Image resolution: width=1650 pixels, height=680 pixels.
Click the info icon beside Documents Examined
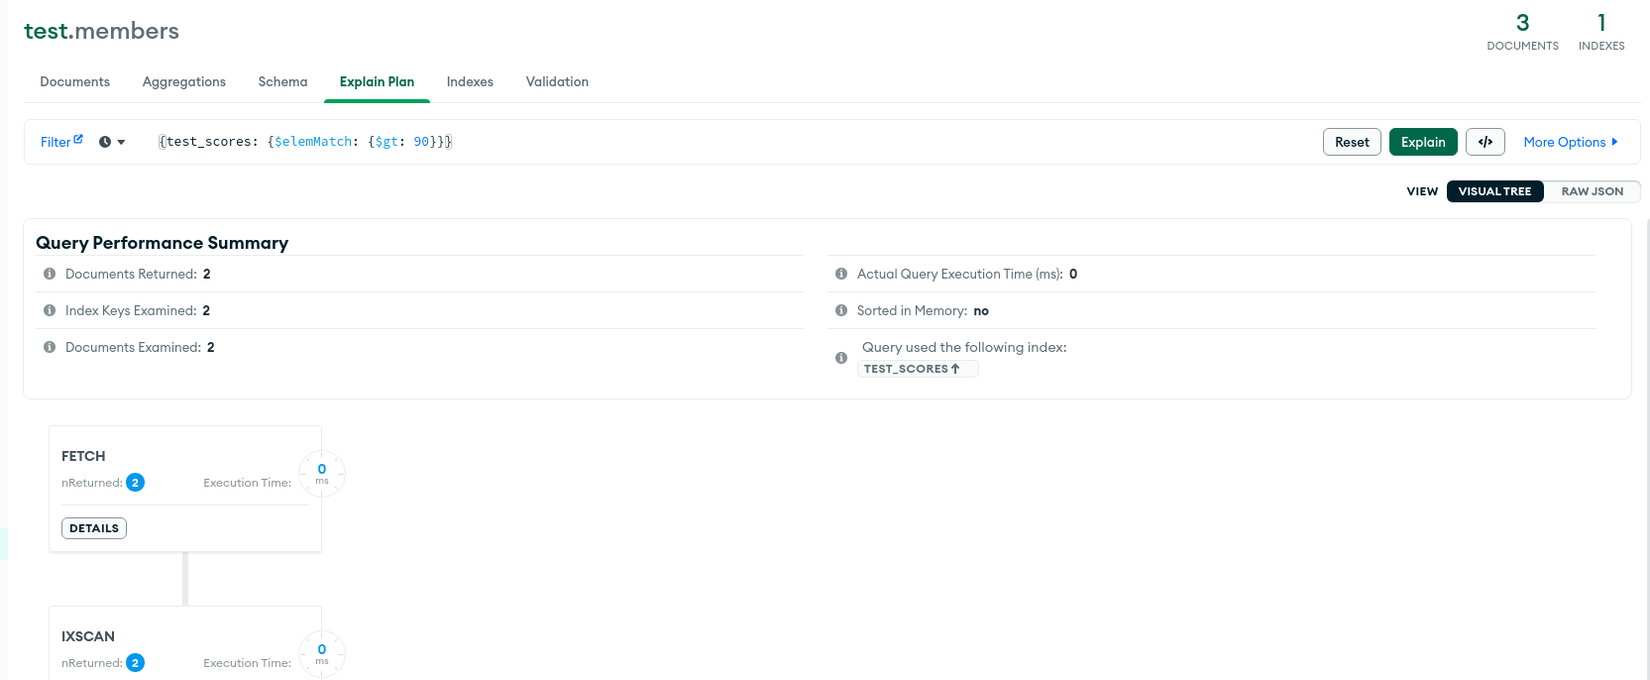tap(49, 347)
